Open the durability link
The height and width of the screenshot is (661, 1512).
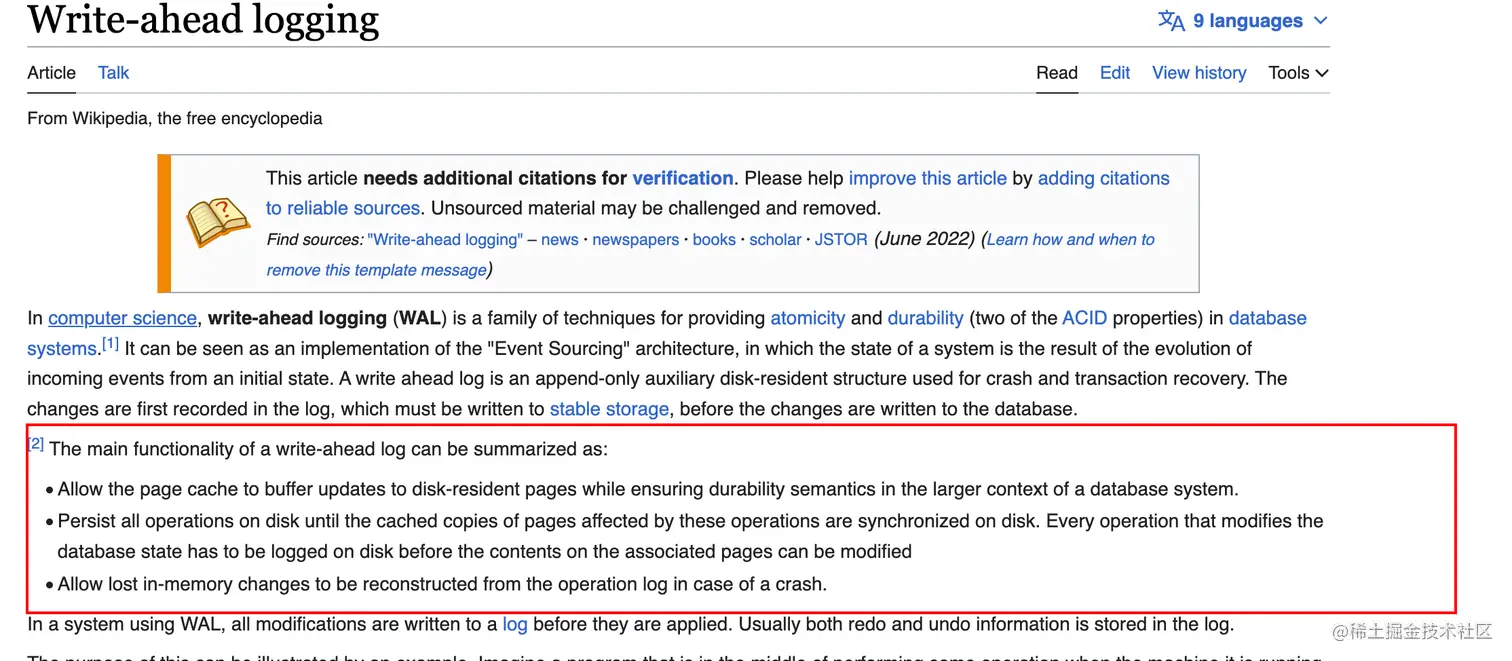pyautogui.click(x=926, y=318)
